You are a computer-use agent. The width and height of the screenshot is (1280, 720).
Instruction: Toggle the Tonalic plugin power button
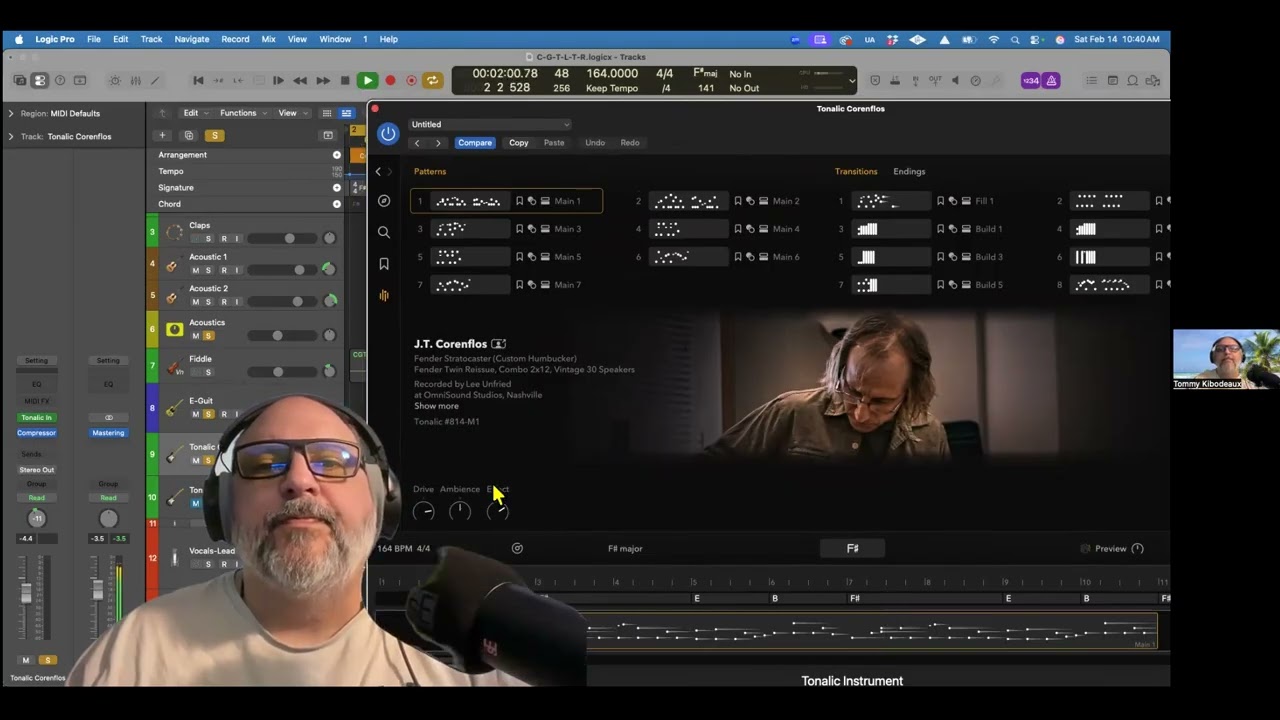coord(388,133)
